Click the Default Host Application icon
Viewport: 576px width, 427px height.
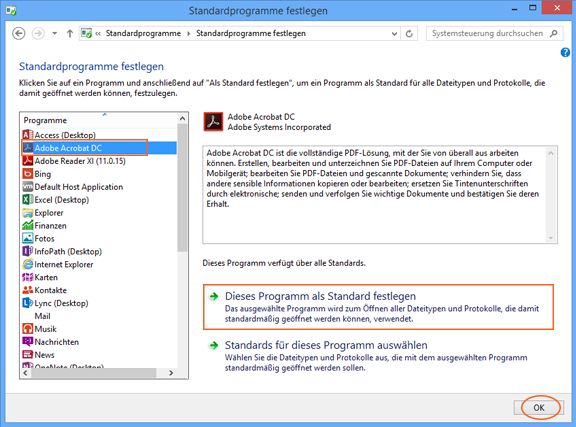[28, 187]
